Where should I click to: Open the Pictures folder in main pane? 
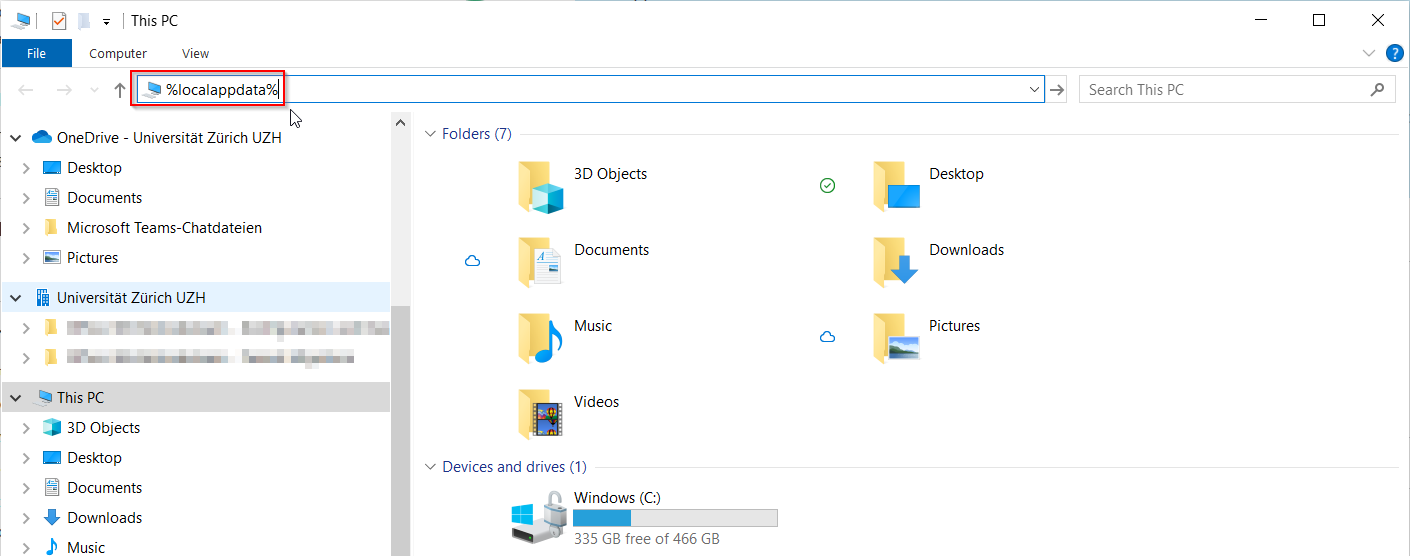pos(895,338)
